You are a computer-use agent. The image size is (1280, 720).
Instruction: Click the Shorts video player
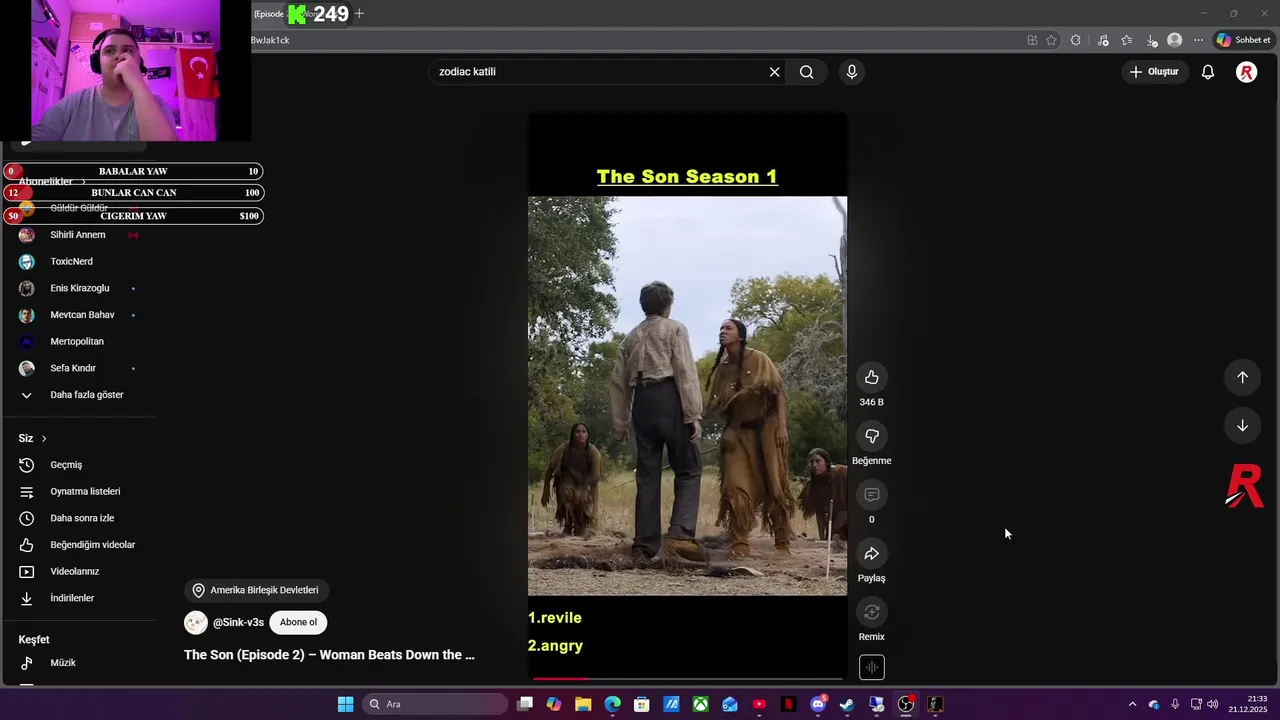[x=687, y=396]
